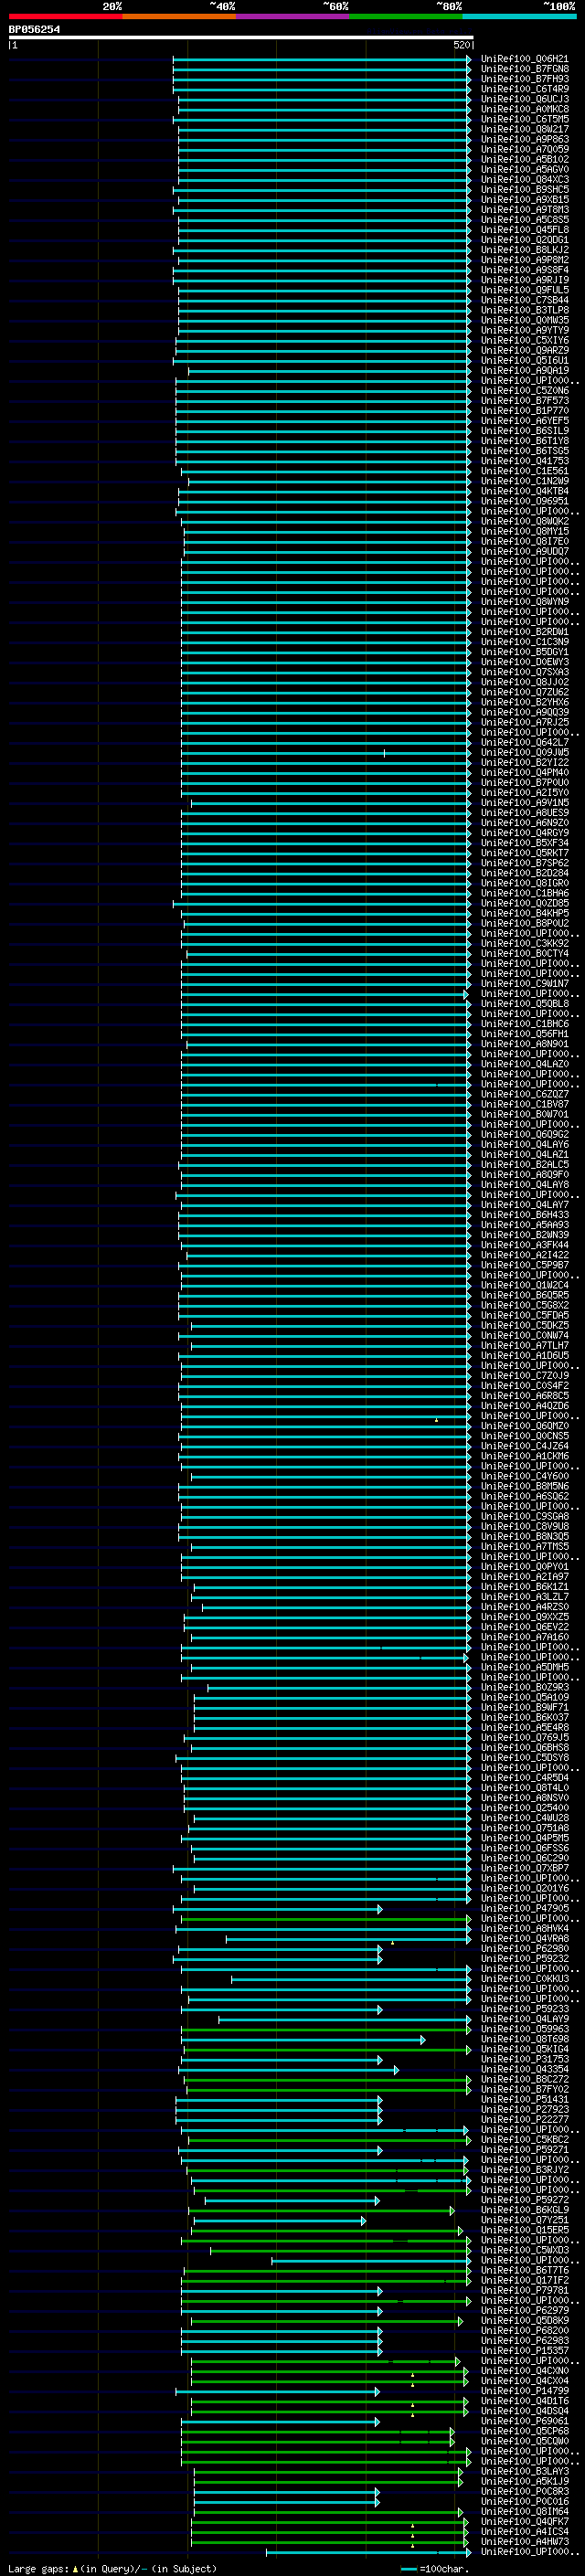The height and width of the screenshot is (2576, 585).
Task: Select the UniRef100_P59233 label
Action: point(525,2008)
